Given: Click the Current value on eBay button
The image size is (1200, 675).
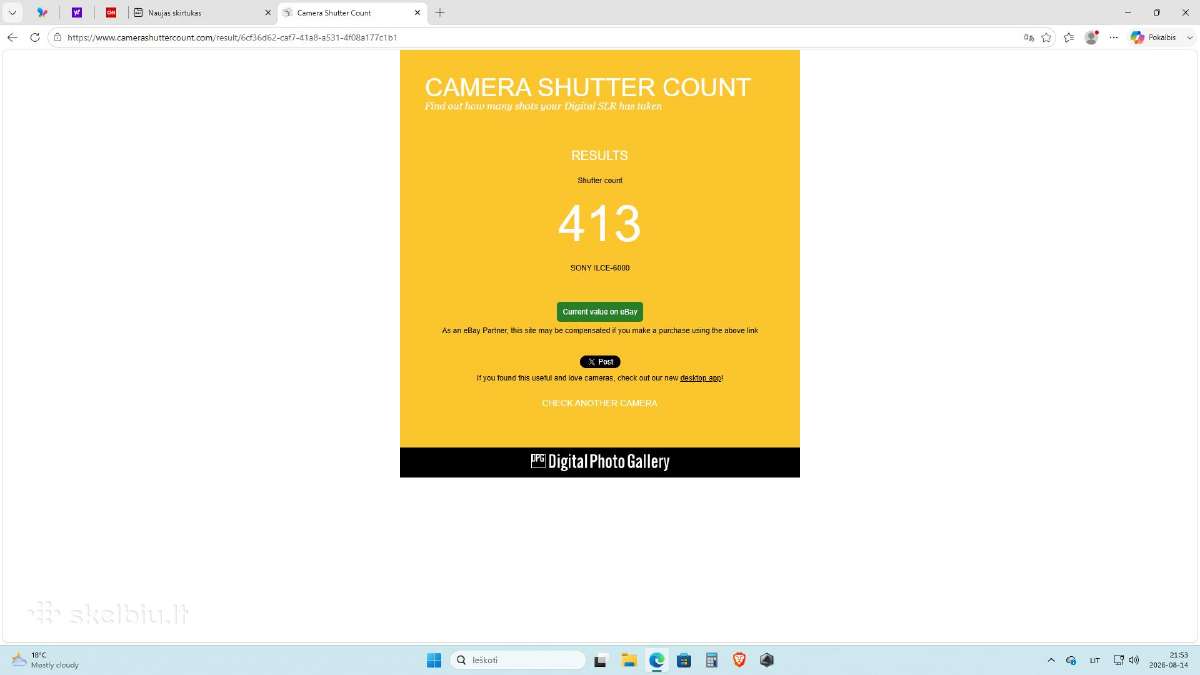Looking at the screenshot, I should 600,312.
